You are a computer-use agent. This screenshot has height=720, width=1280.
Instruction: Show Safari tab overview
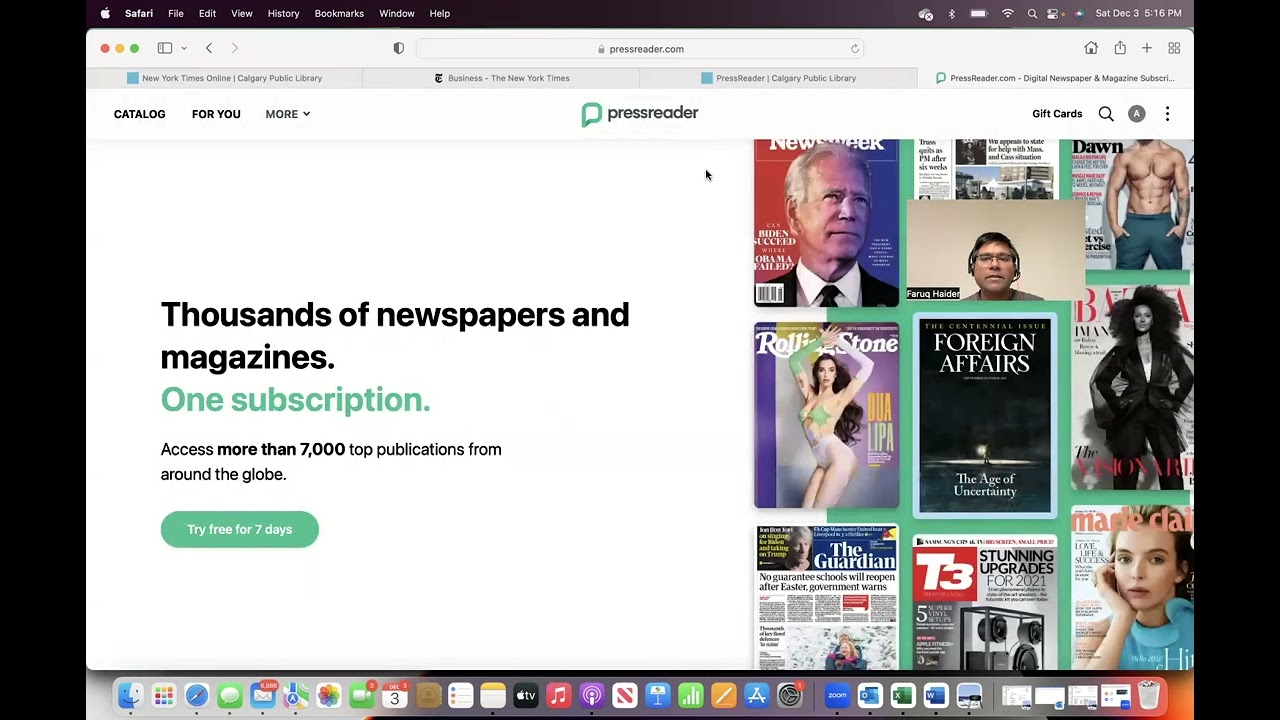click(1174, 48)
